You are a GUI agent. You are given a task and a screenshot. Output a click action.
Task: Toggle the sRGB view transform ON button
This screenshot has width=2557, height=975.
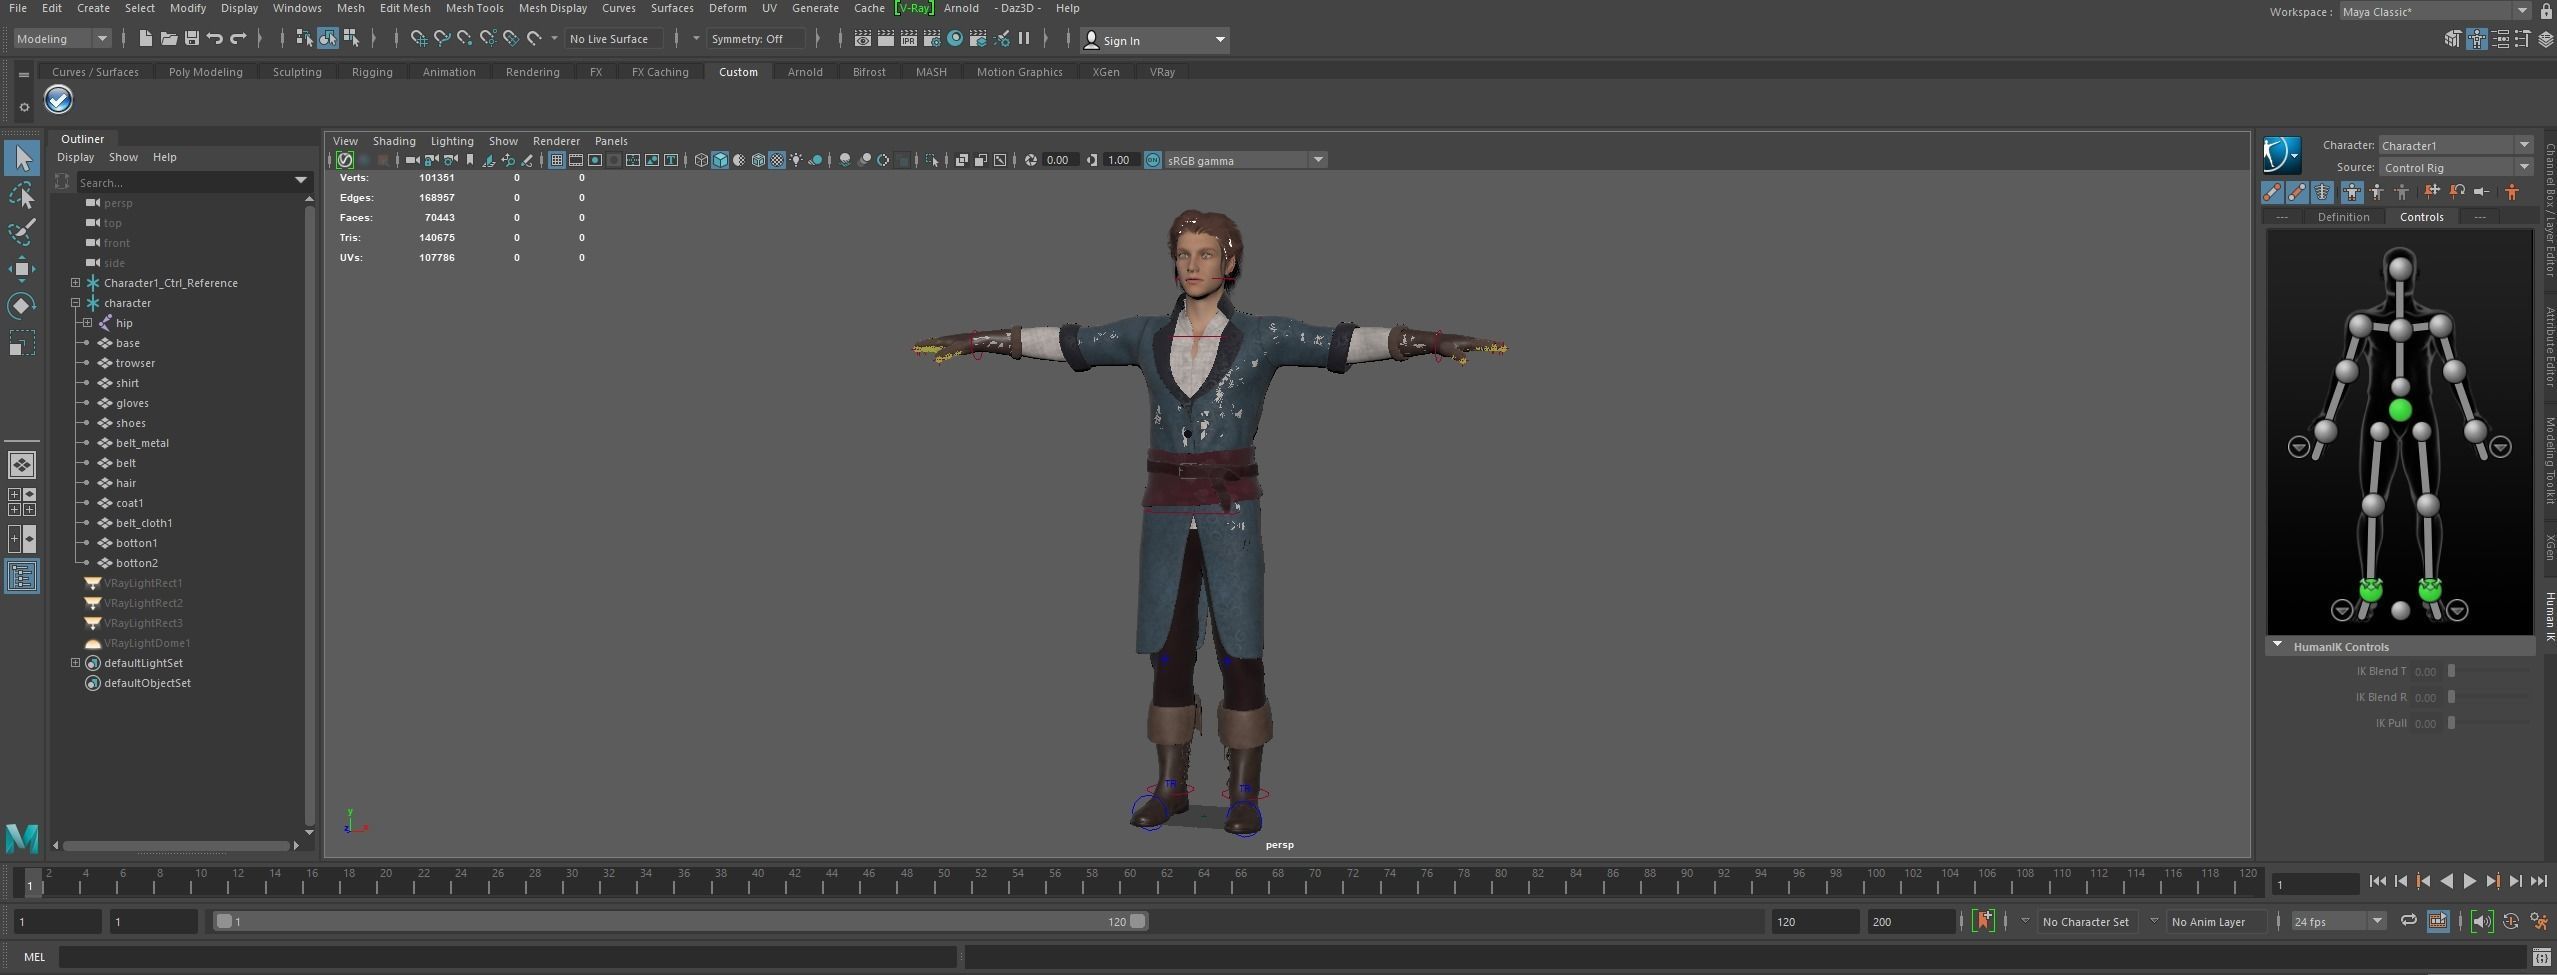click(x=1153, y=160)
